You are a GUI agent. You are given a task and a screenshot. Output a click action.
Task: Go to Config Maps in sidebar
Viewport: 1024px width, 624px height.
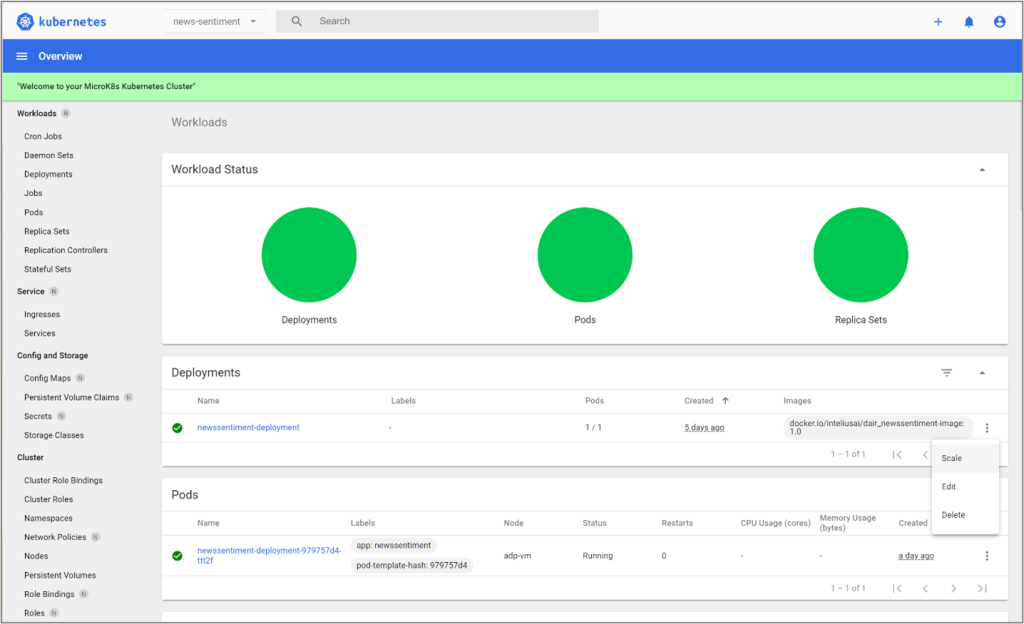pyautogui.click(x=47, y=378)
